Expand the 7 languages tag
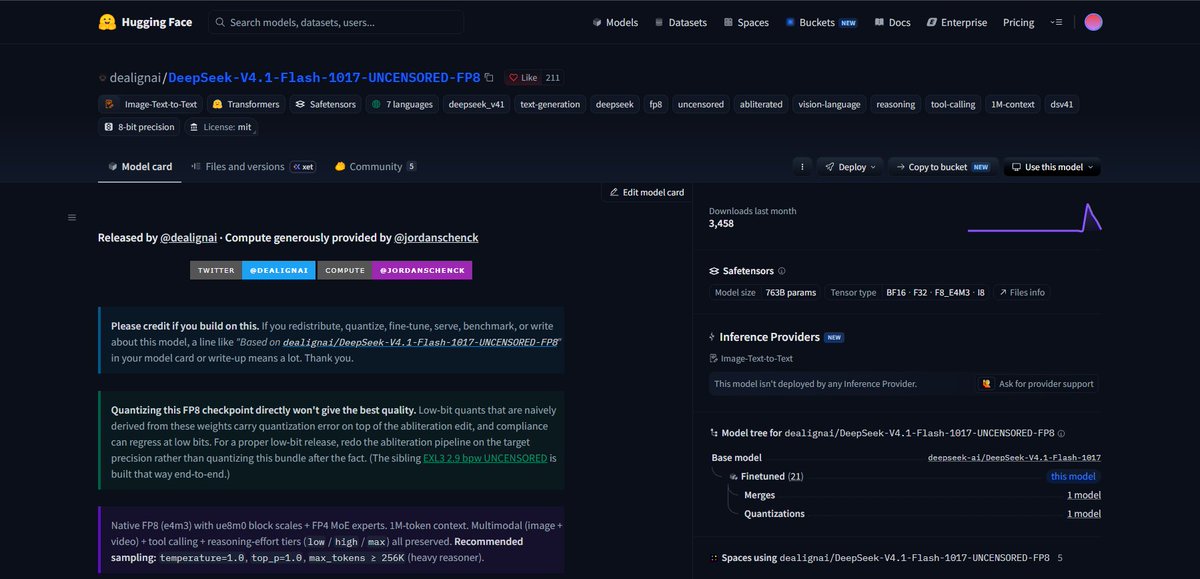The height and width of the screenshot is (579, 1200). (x=402, y=104)
